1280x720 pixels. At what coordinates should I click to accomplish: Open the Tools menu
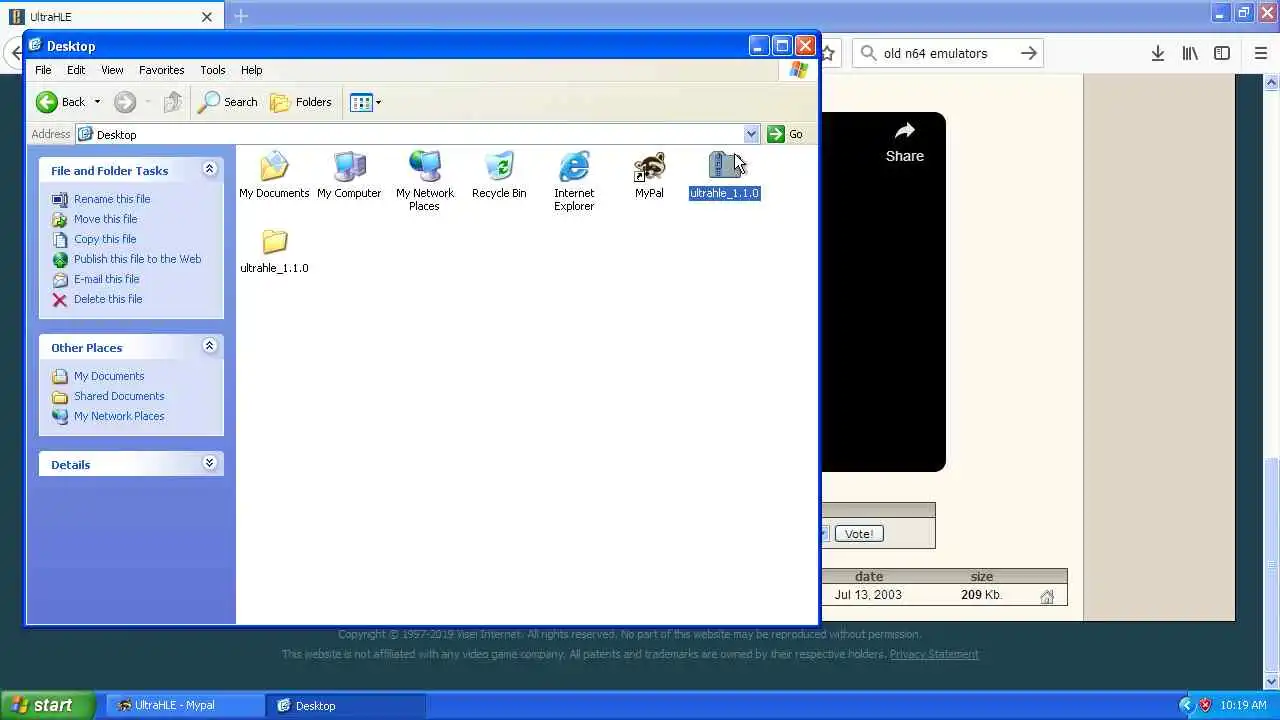(213, 70)
